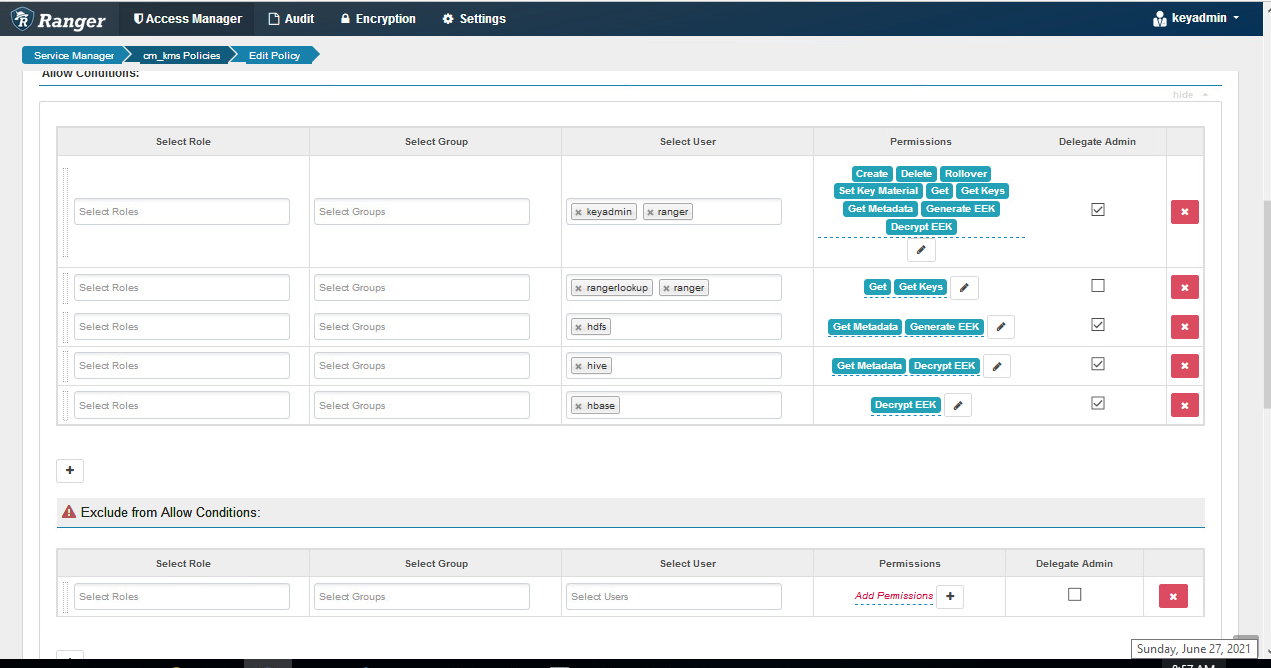
Task: Switch to the Audit section
Action: (291, 17)
